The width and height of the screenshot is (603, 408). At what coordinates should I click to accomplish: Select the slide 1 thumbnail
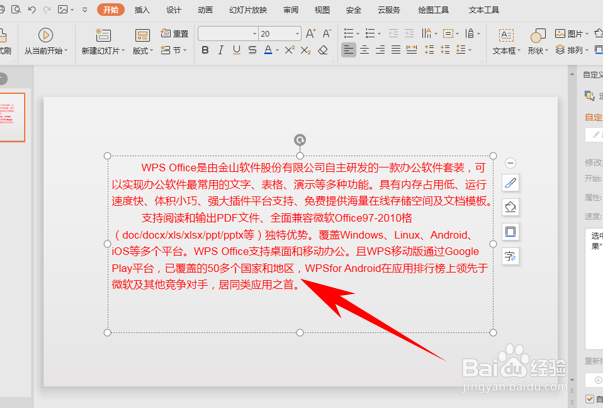(x=12, y=117)
